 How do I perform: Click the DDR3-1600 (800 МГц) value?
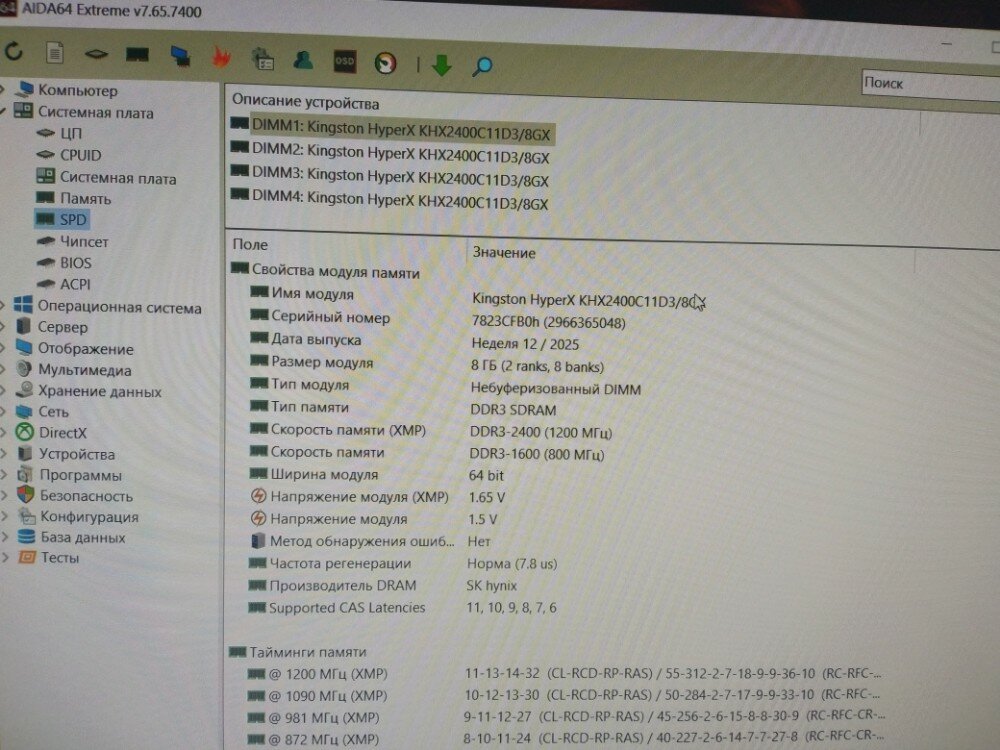(x=537, y=455)
